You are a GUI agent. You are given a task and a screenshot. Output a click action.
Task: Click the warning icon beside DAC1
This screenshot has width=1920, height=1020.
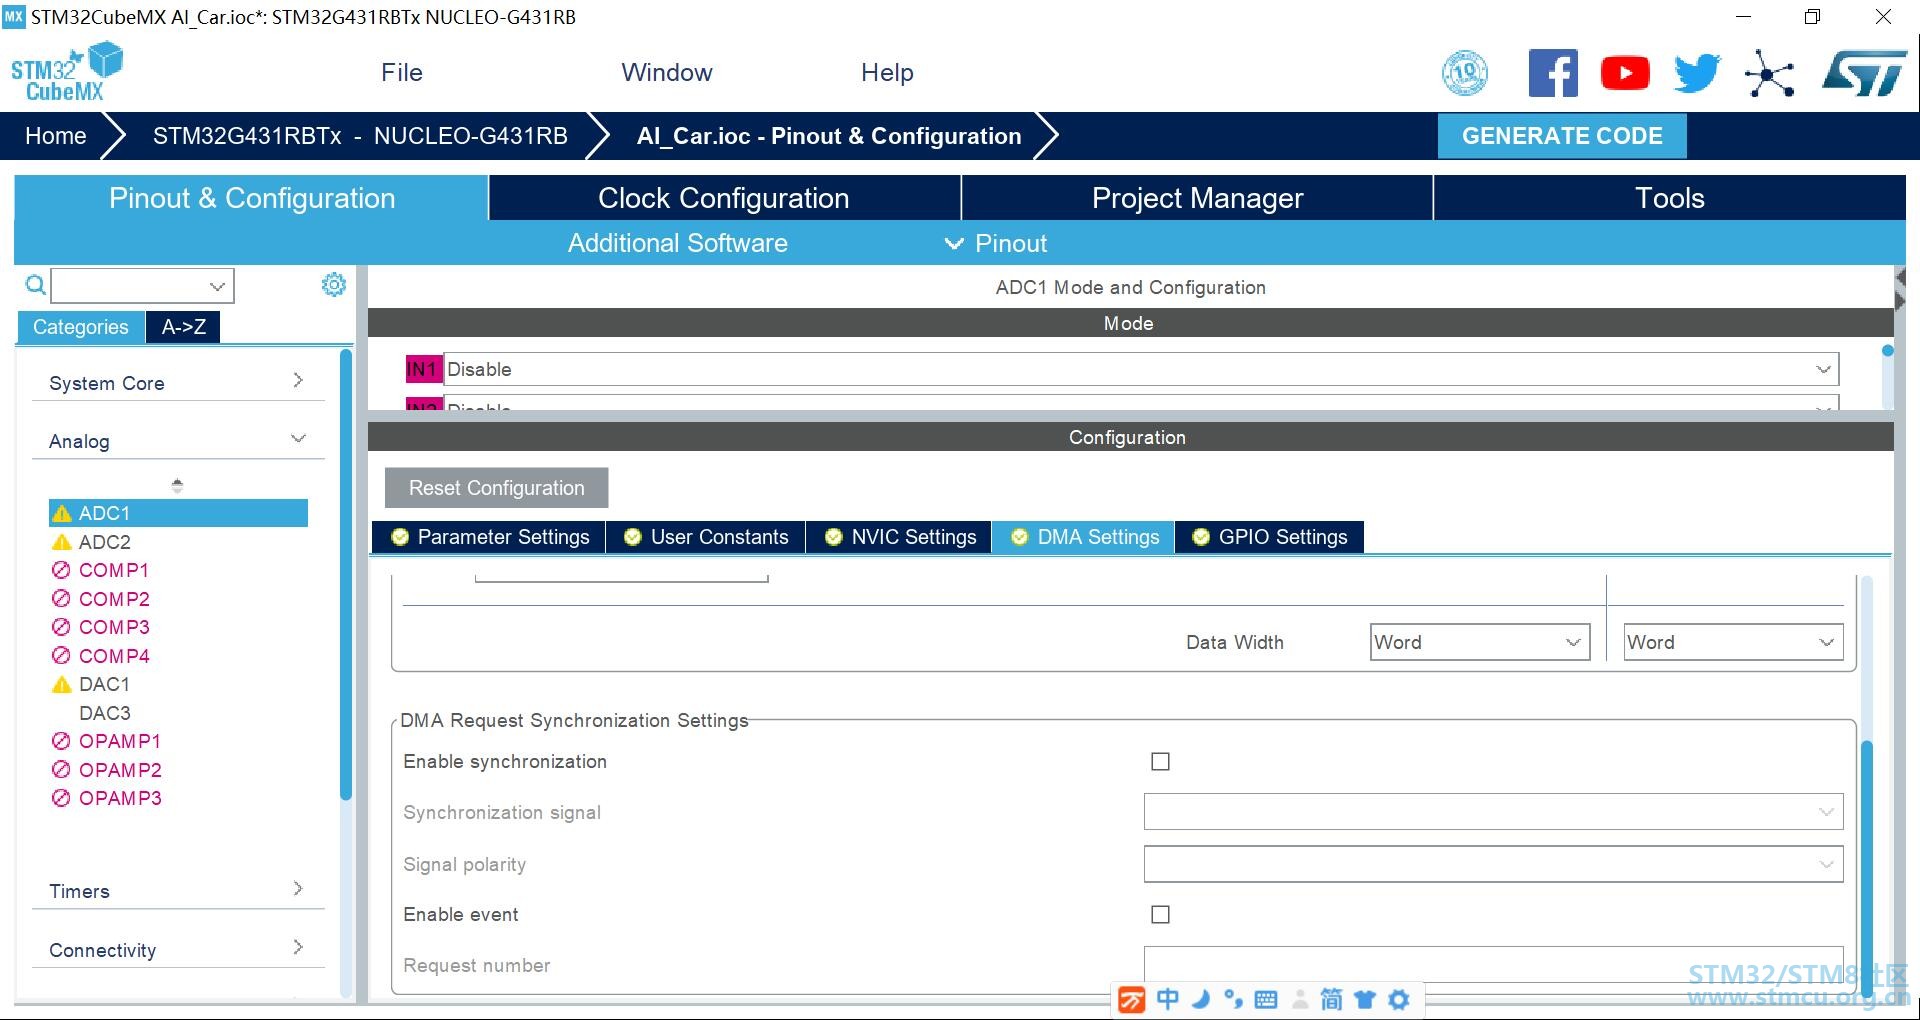(x=61, y=685)
